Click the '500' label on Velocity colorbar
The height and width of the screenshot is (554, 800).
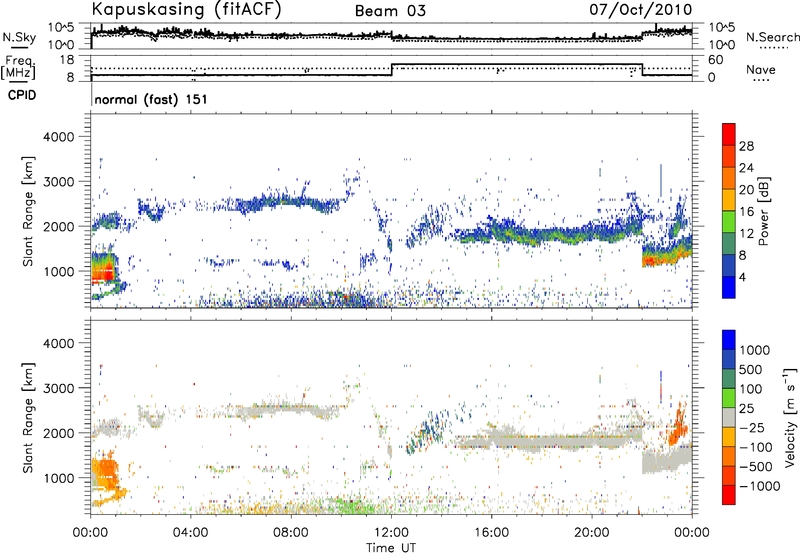coord(751,369)
